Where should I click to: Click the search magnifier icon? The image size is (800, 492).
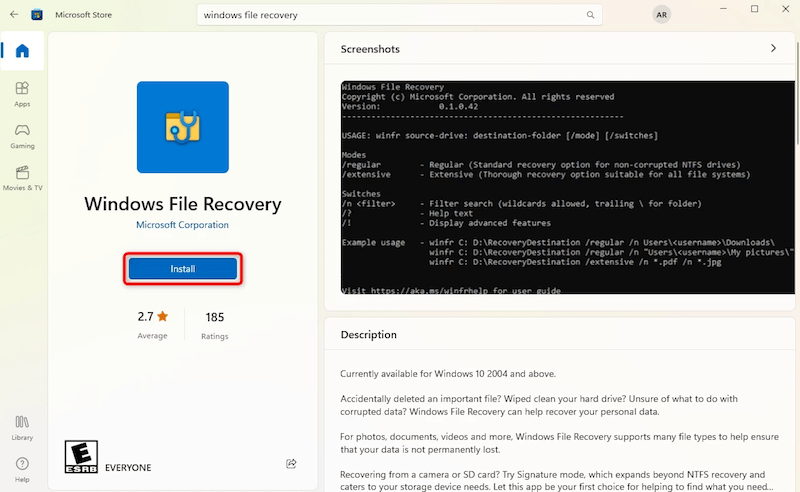[x=591, y=15]
